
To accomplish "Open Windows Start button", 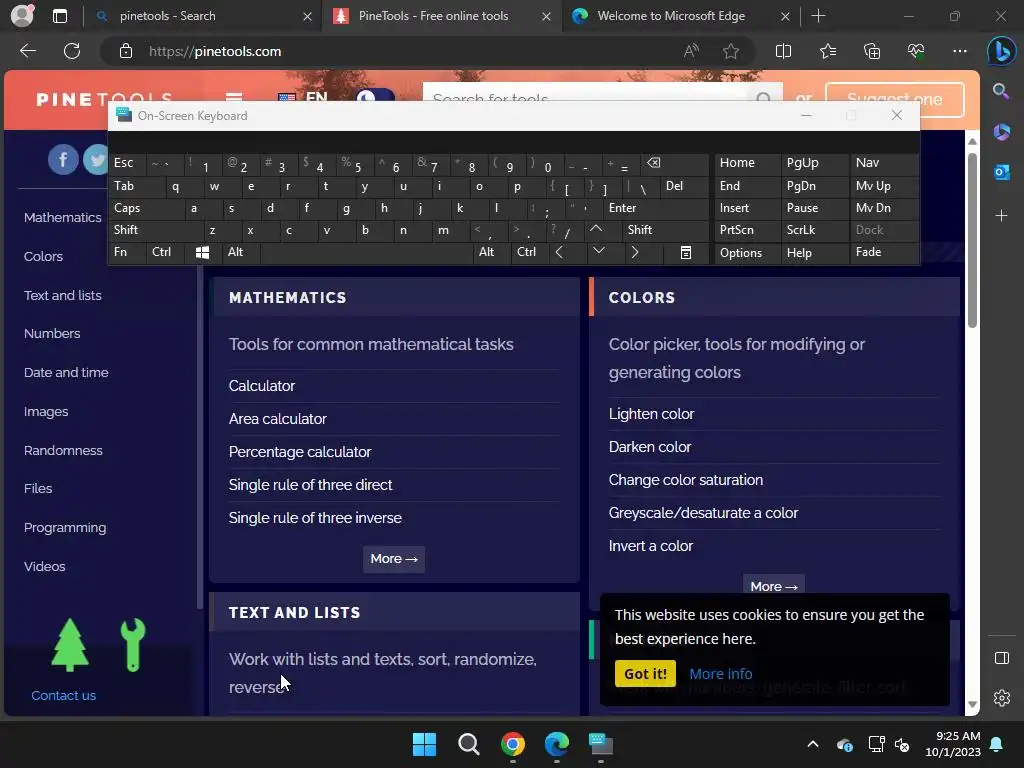I will tap(424, 744).
